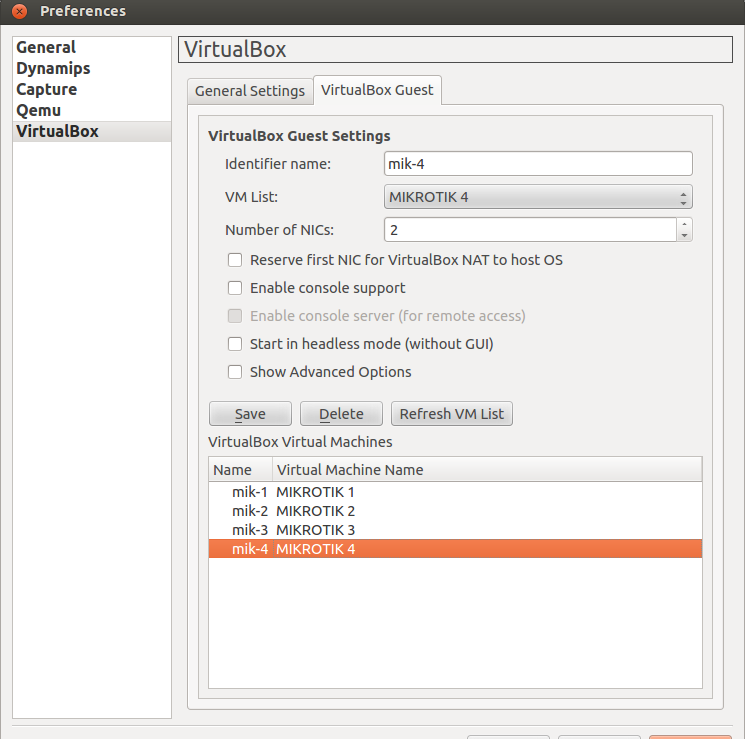
Task: Click the Identifier name field
Action: pos(538,164)
